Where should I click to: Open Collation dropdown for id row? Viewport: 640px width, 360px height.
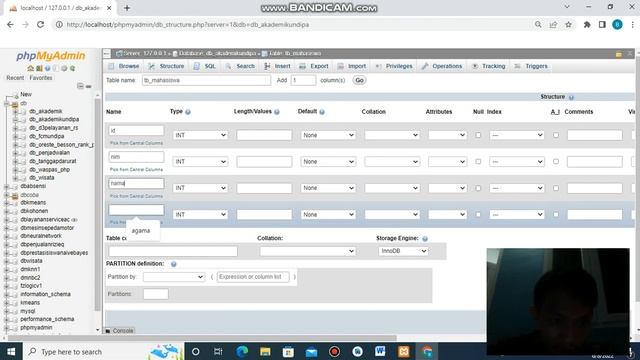tap(392, 135)
